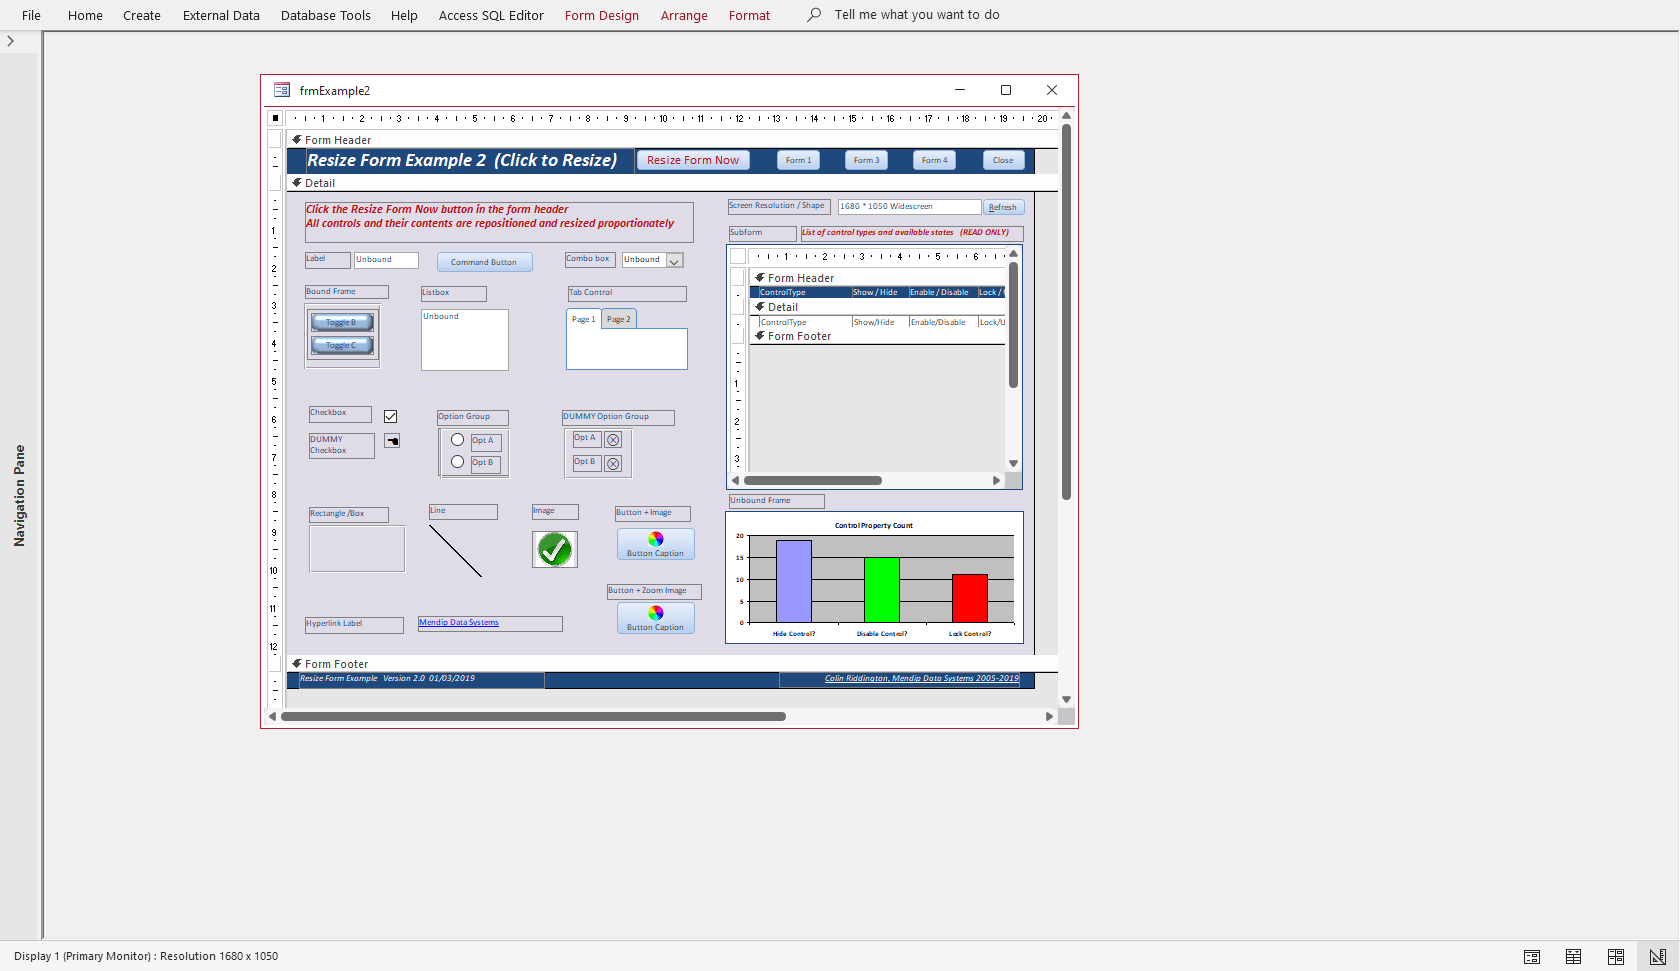The width and height of the screenshot is (1680, 971).
Task: Open the Combo box dropdown arrow
Action: tap(675, 261)
